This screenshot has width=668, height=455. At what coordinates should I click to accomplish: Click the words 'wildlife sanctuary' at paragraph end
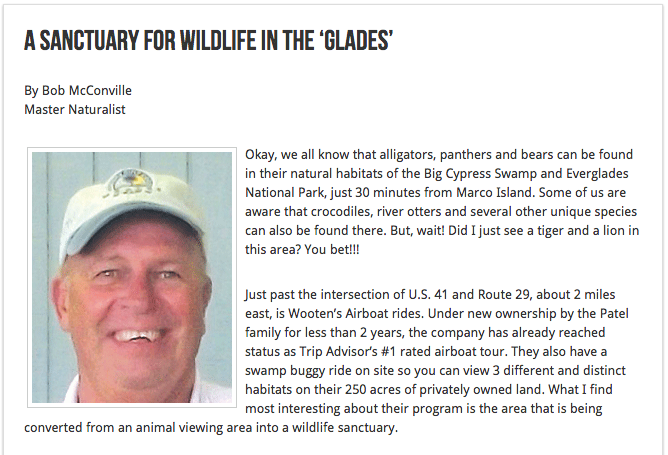(x=345, y=428)
